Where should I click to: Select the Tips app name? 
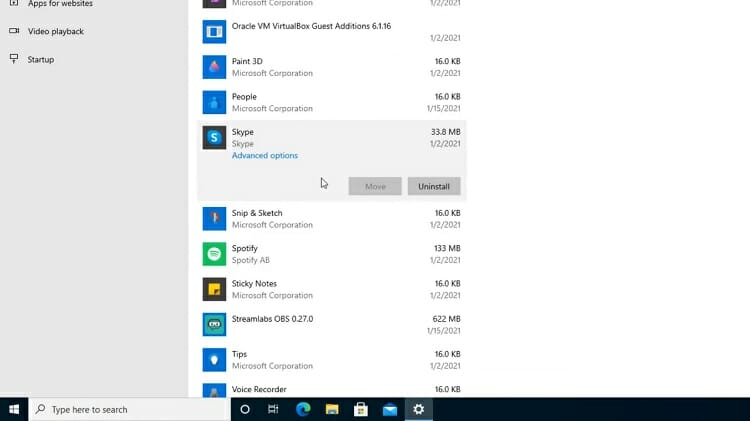pyautogui.click(x=239, y=355)
